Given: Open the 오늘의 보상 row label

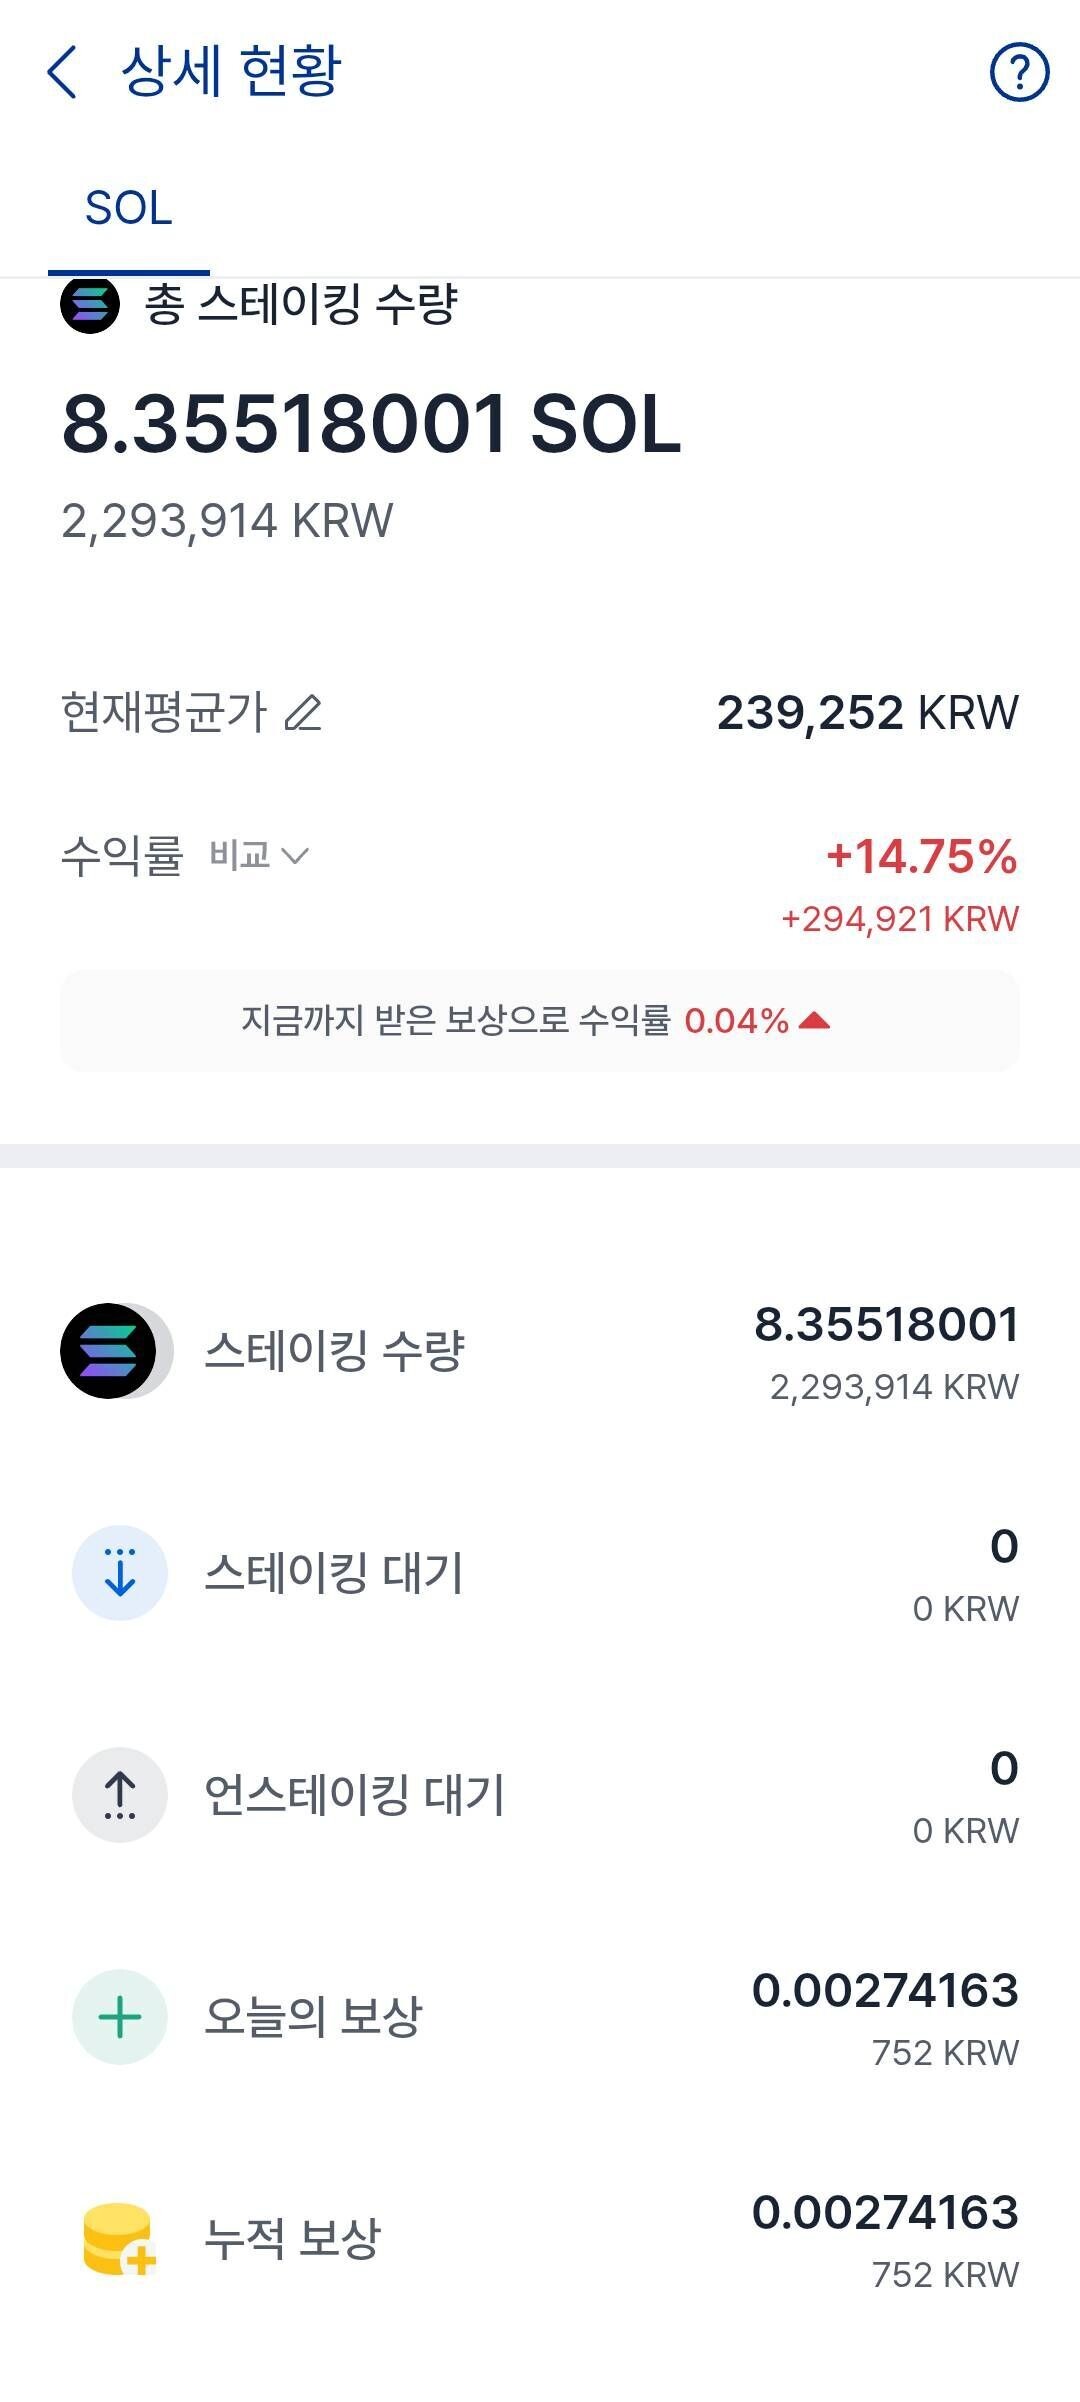Looking at the screenshot, I should (x=313, y=2017).
